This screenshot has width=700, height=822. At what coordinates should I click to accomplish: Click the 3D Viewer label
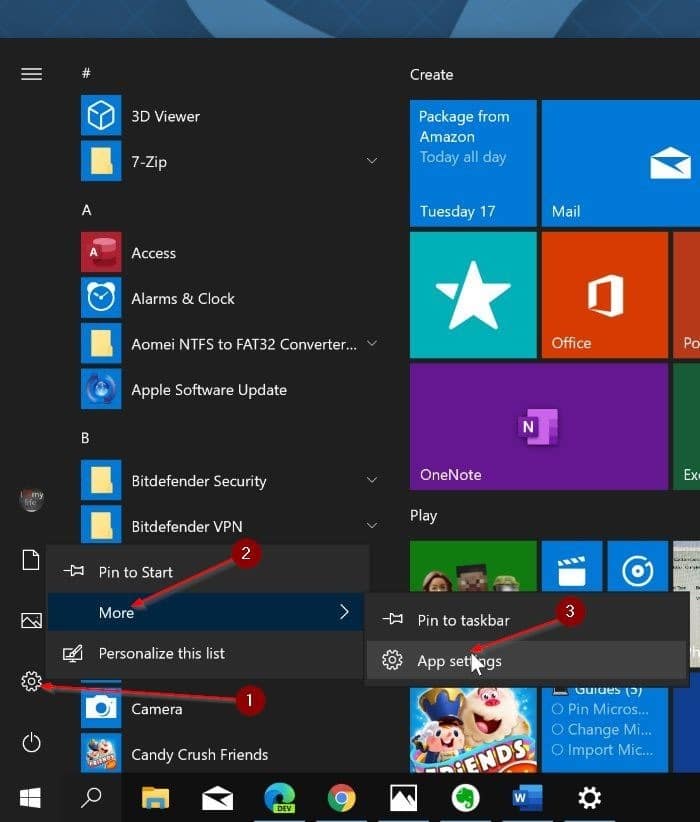coord(165,116)
